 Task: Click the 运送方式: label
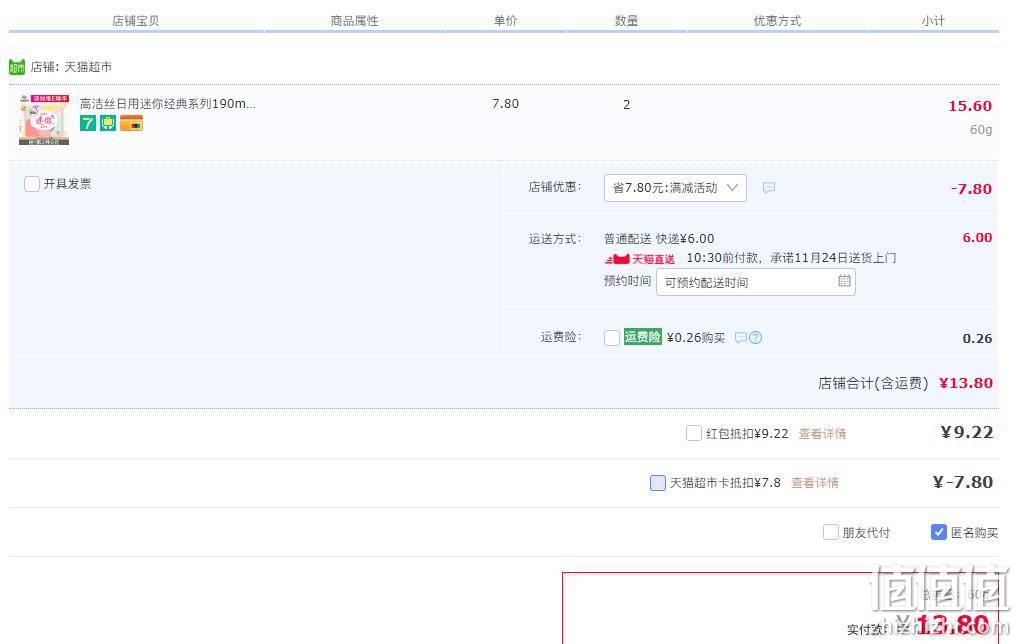(554, 239)
